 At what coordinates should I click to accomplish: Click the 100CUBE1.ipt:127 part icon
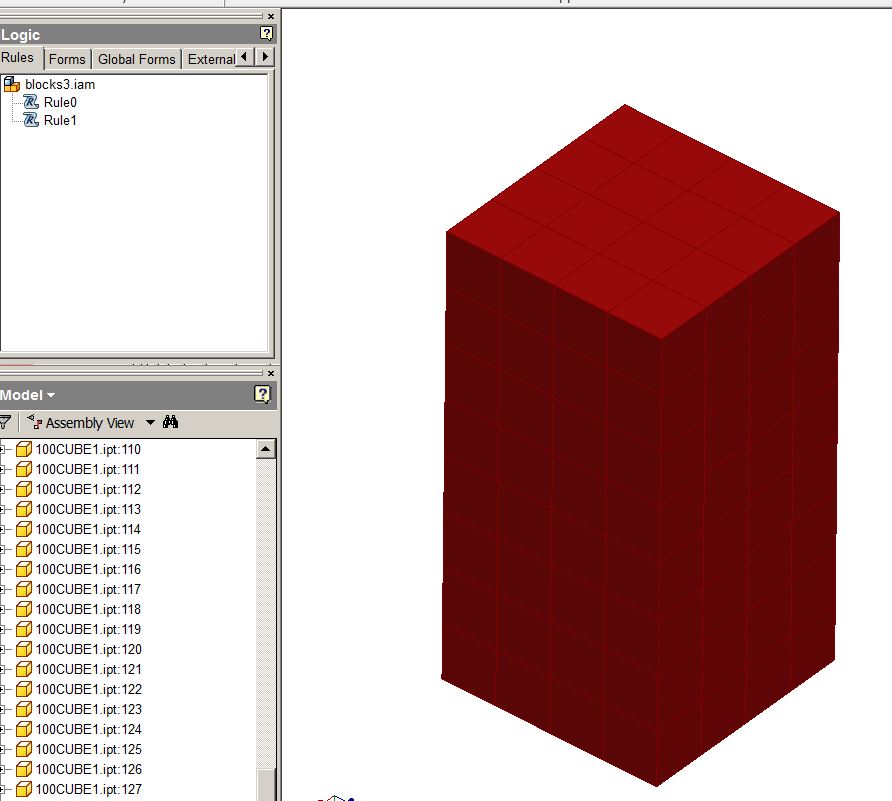(24, 789)
